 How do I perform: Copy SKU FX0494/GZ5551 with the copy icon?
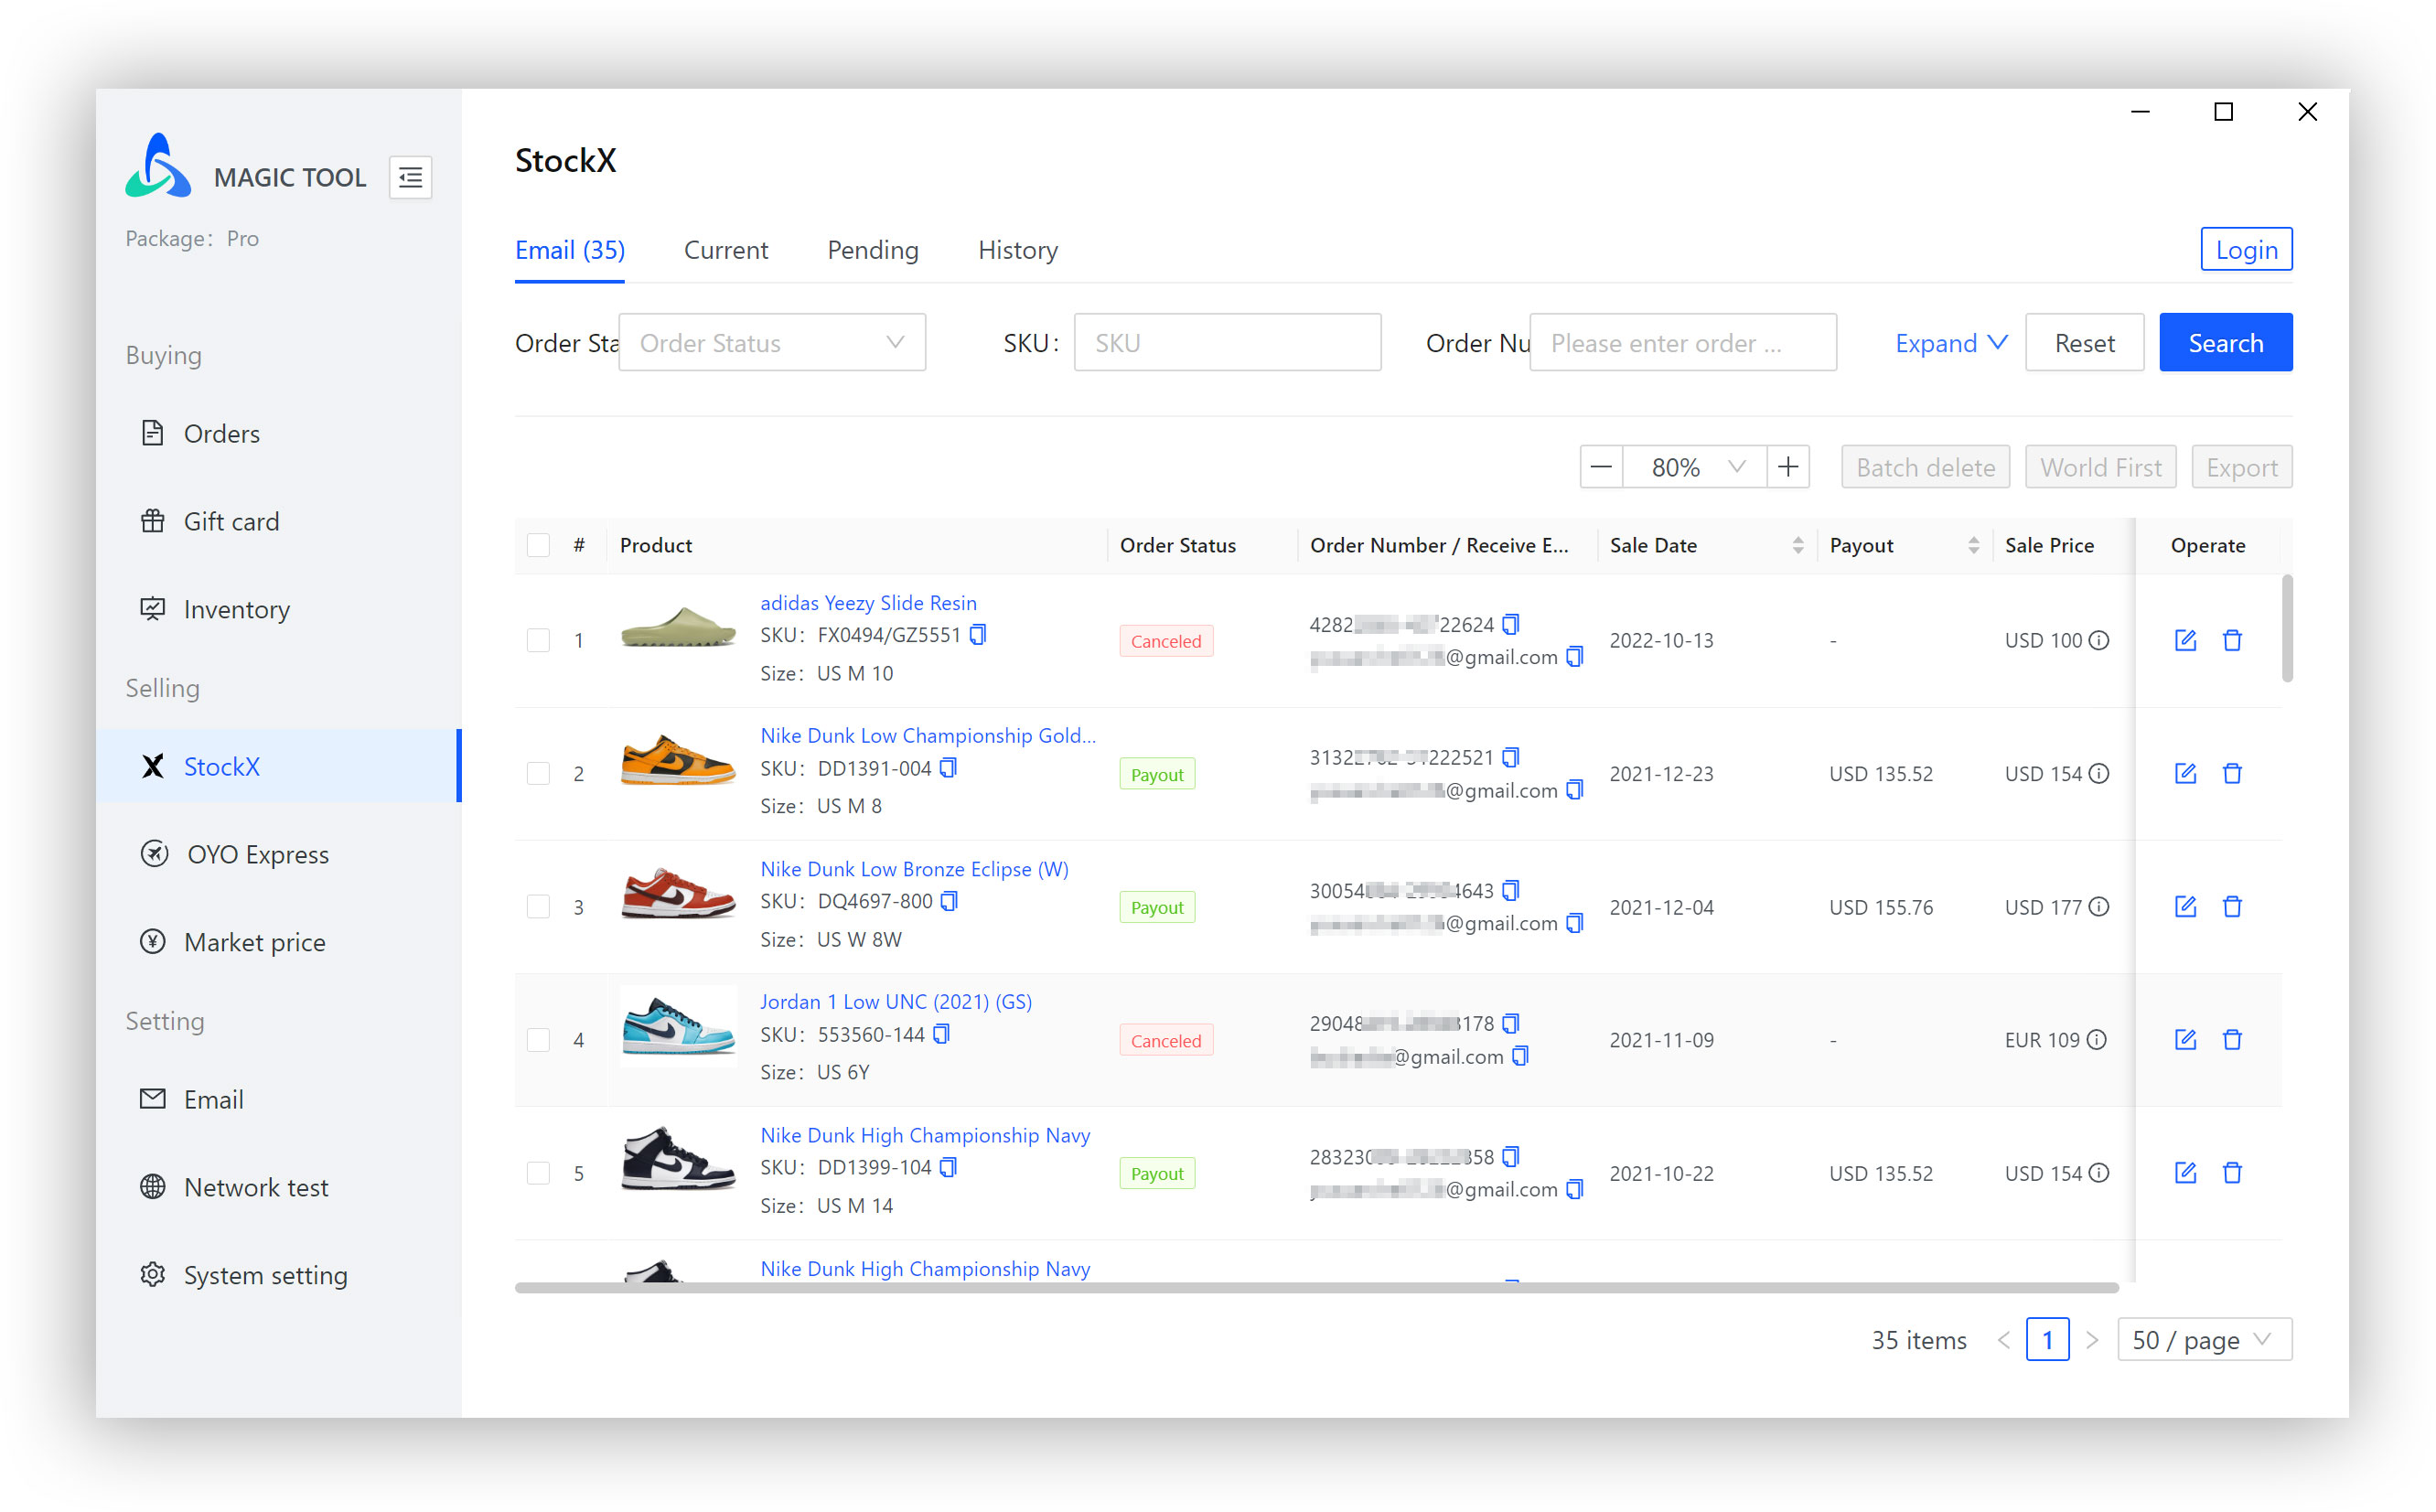click(x=979, y=635)
